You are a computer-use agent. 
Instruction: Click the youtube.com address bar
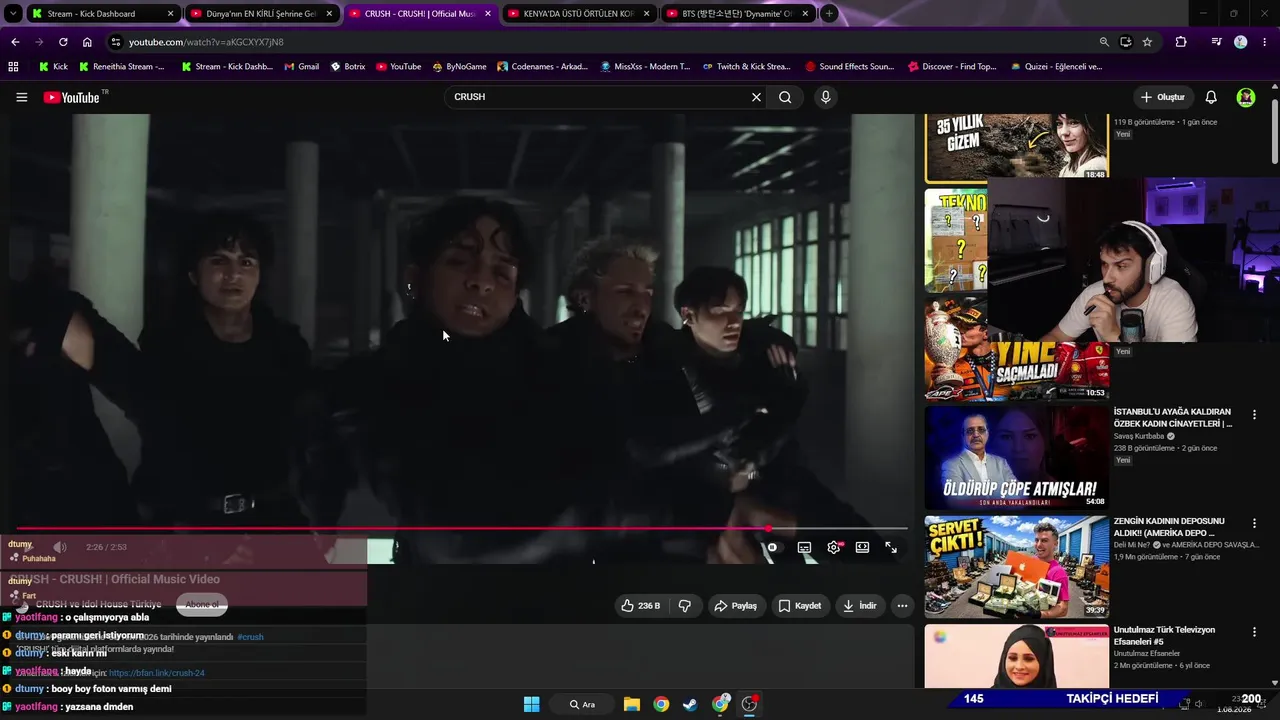(x=600, y=42)
